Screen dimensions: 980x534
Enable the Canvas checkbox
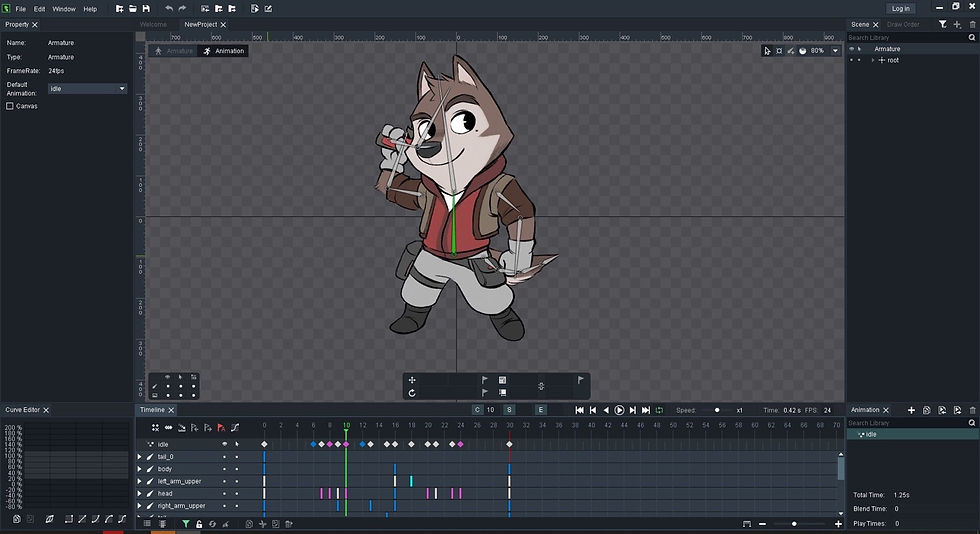(x=10, y=106)
